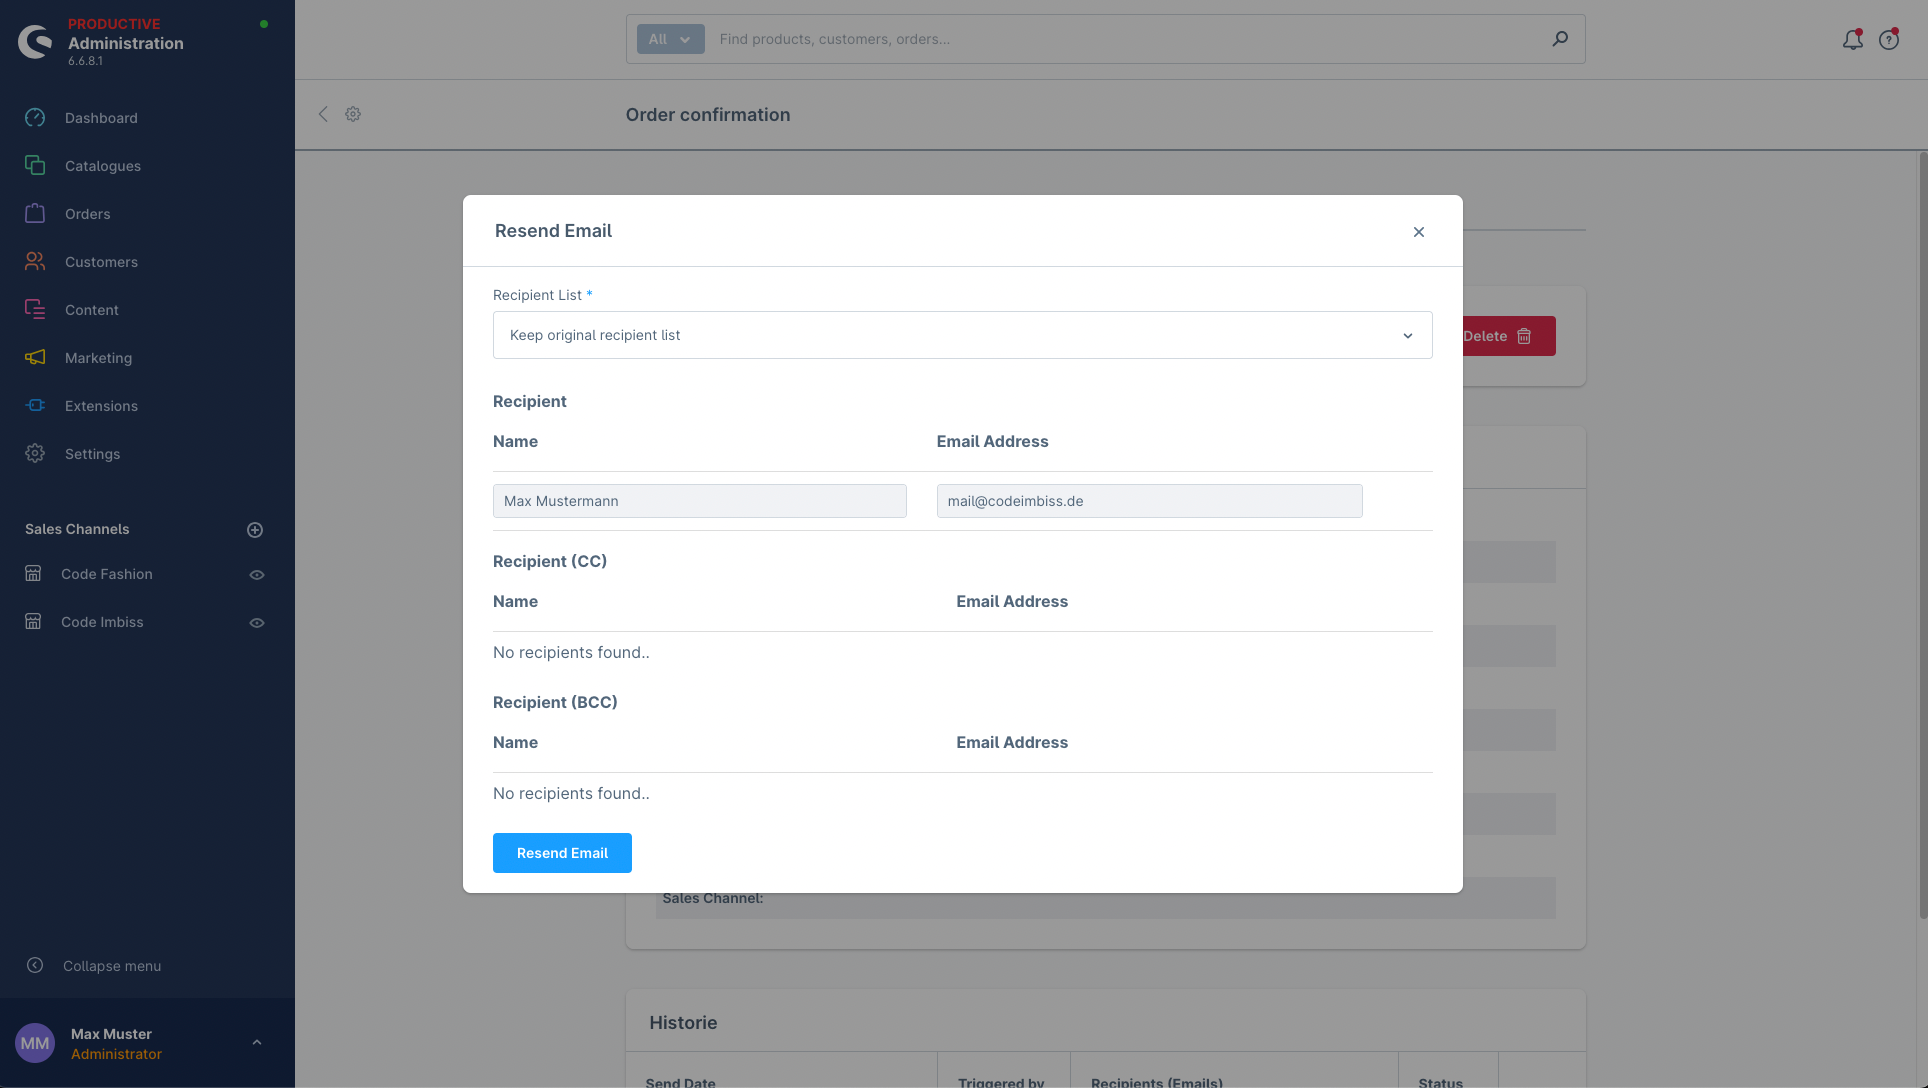The width and height of the screenshot is (1928, 1088).
Task: Open the Code Imbiss sales channel
Action: [102, 622]
